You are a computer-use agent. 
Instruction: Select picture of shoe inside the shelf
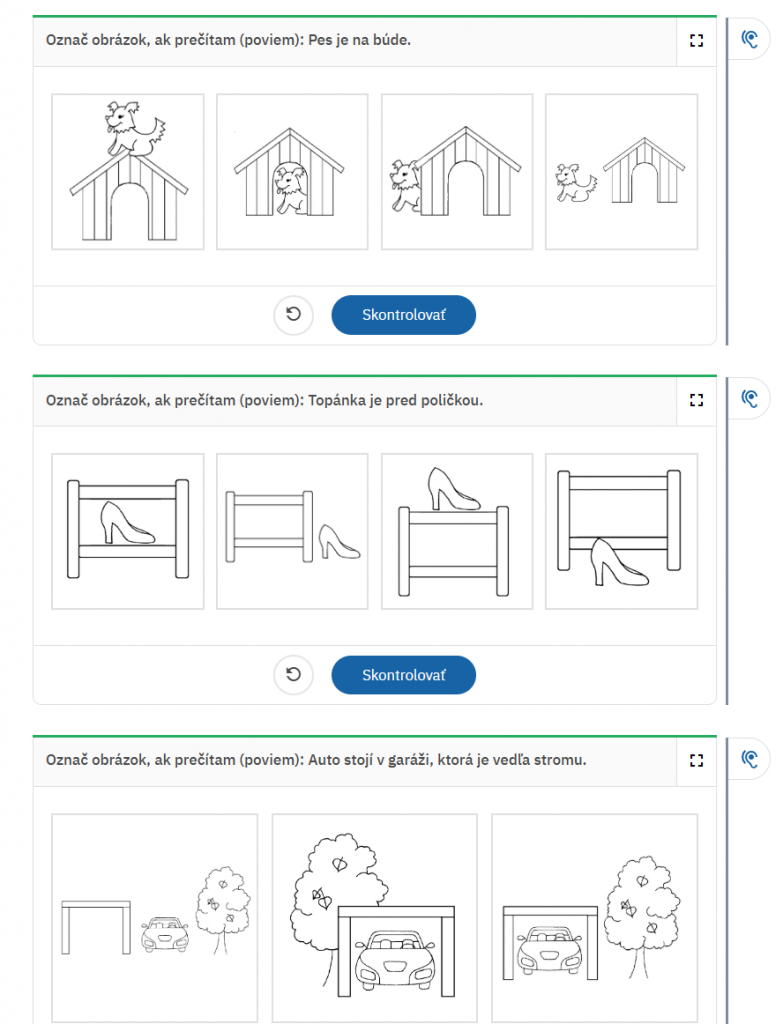click(128, 532)
